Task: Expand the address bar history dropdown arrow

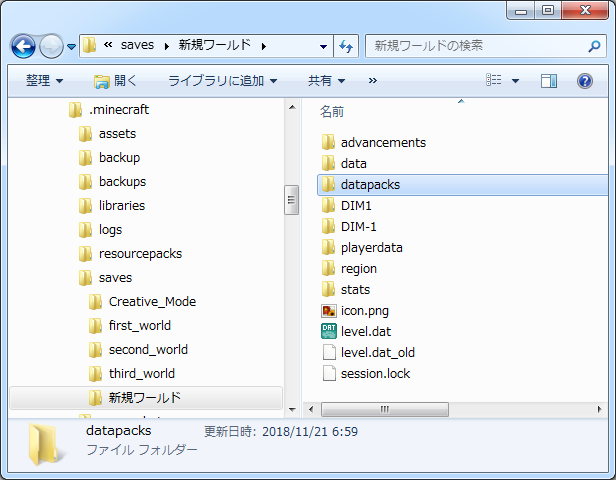Action: [323, 46]
